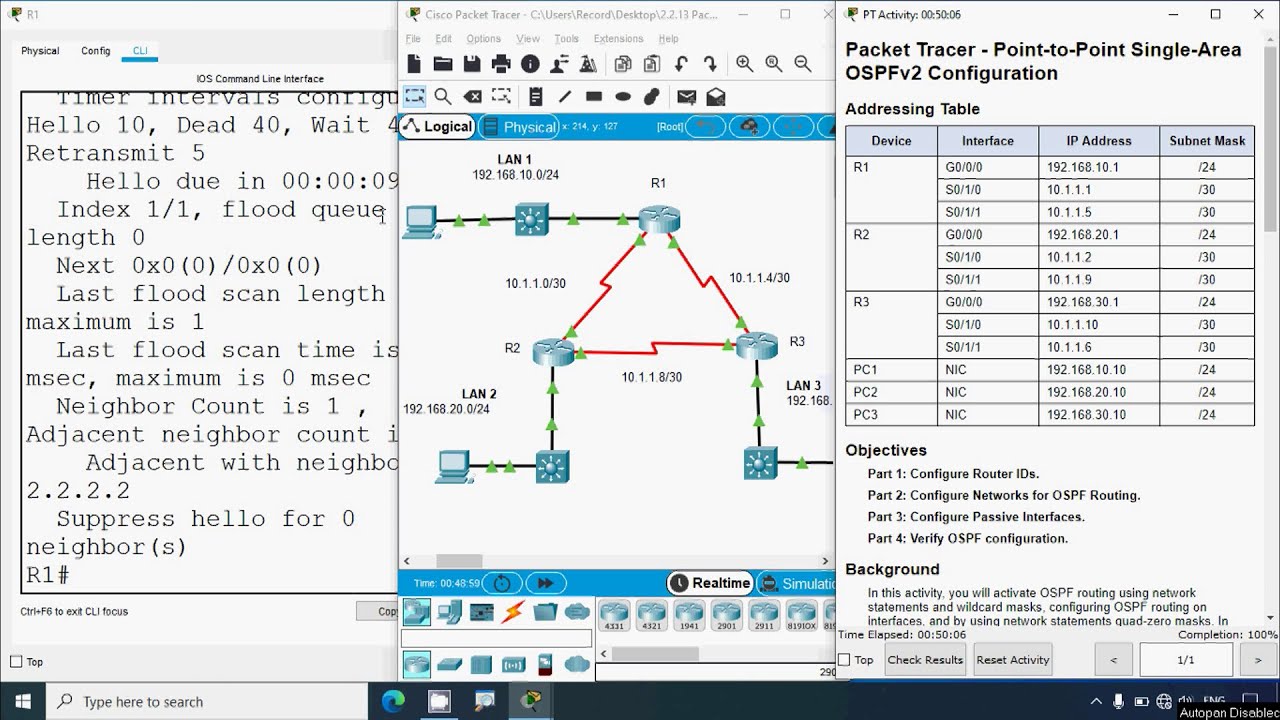
Task: Open the Extensions menu
Action: point(618,39)
